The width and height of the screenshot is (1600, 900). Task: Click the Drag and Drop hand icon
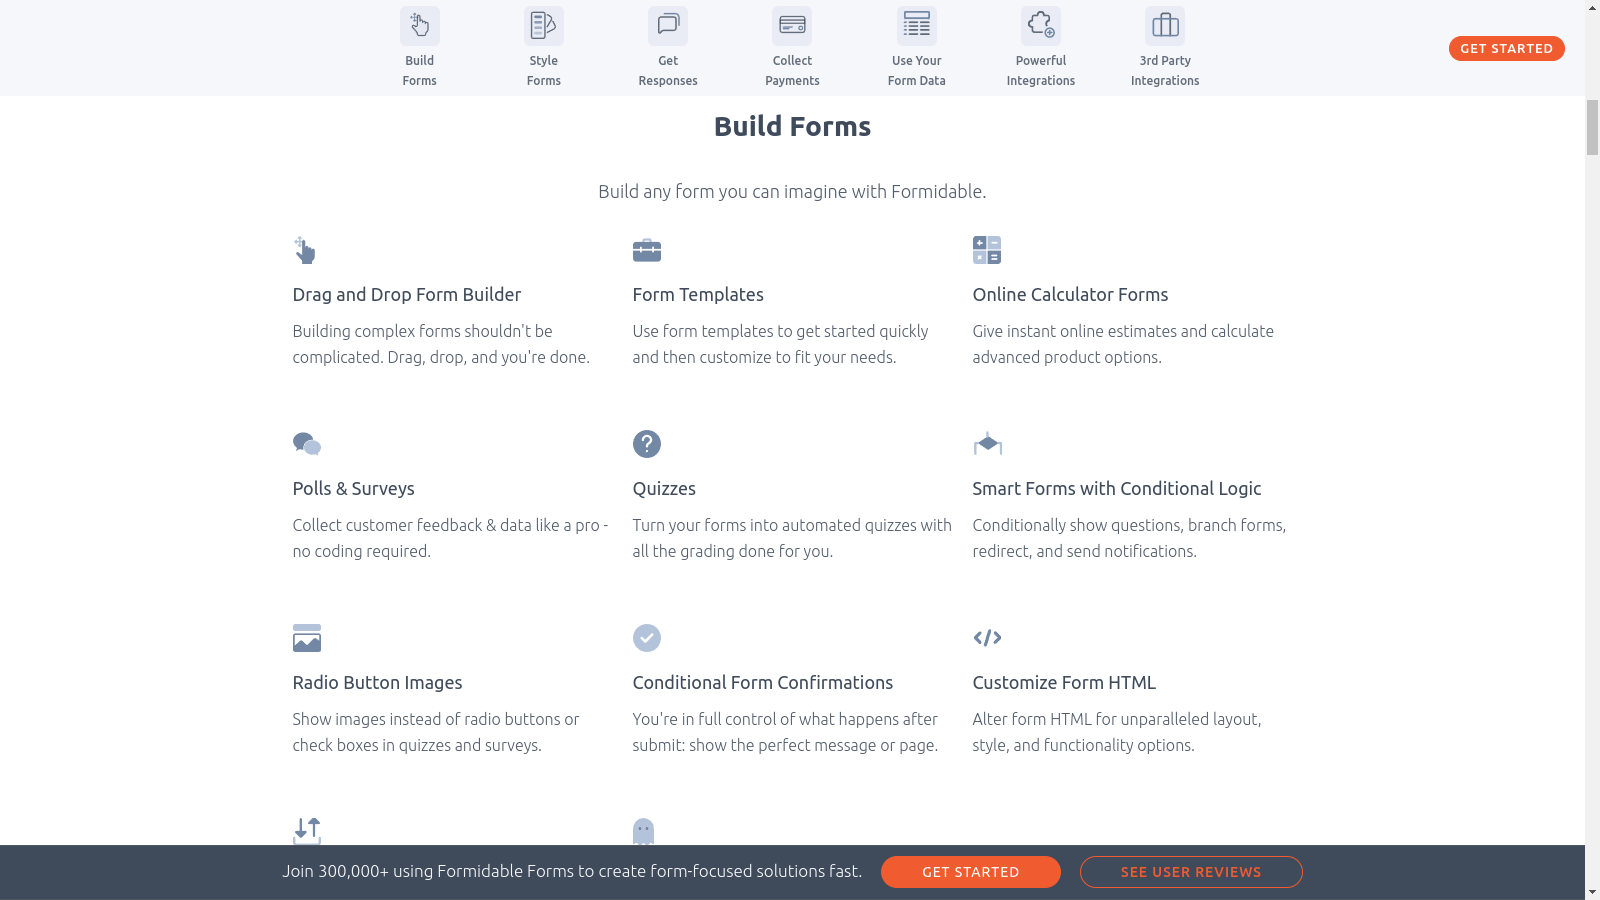(305, 250)
